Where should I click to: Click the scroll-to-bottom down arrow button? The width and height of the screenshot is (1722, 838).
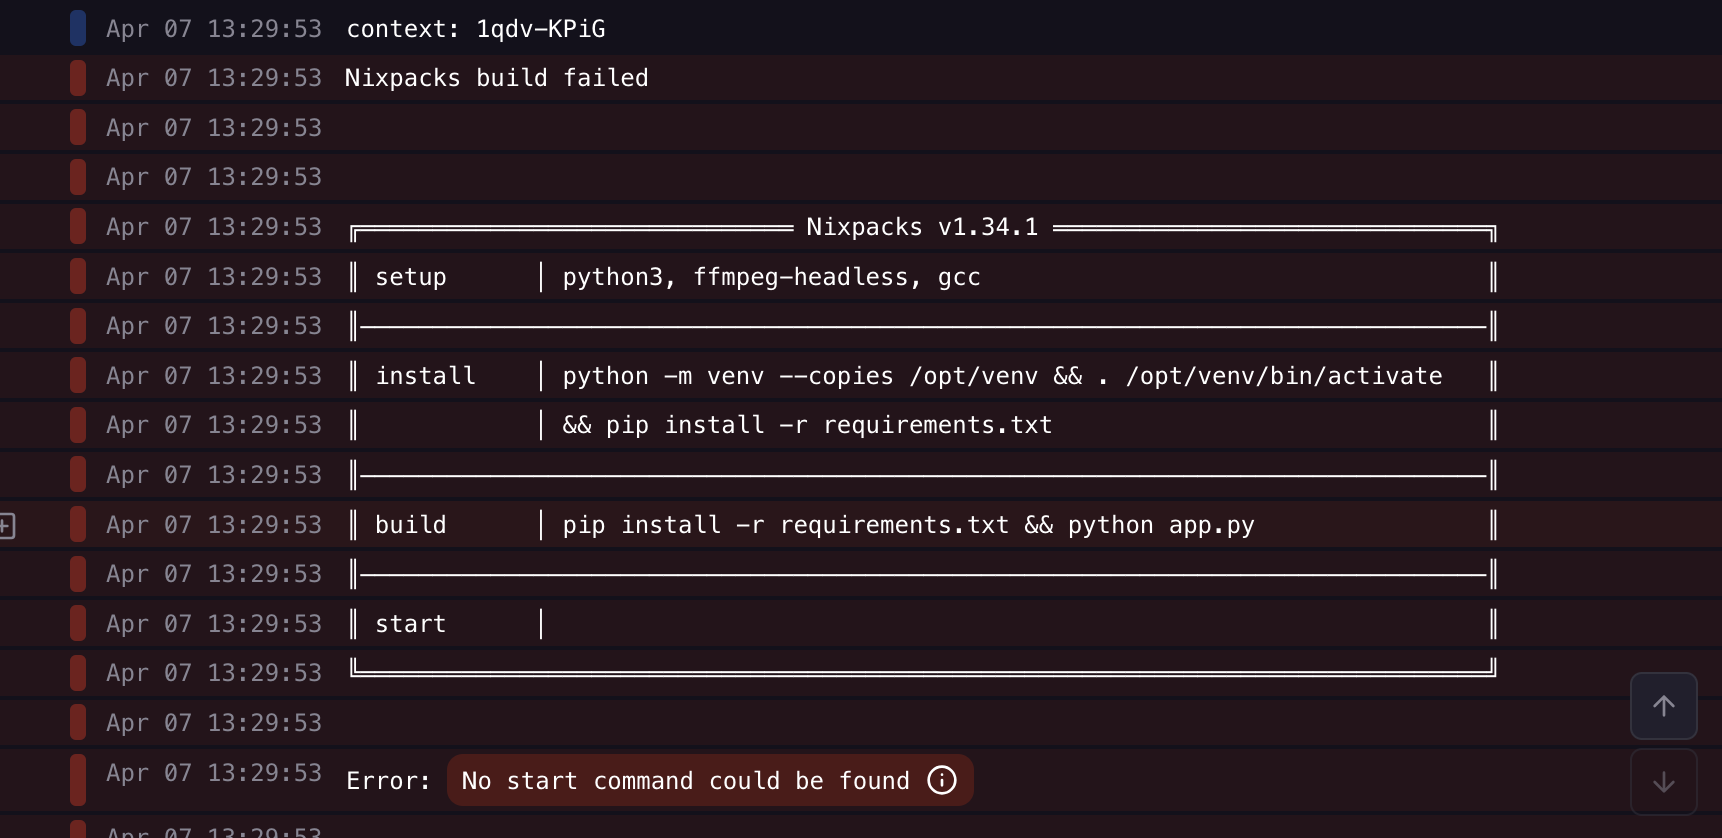click(1663, 782)
